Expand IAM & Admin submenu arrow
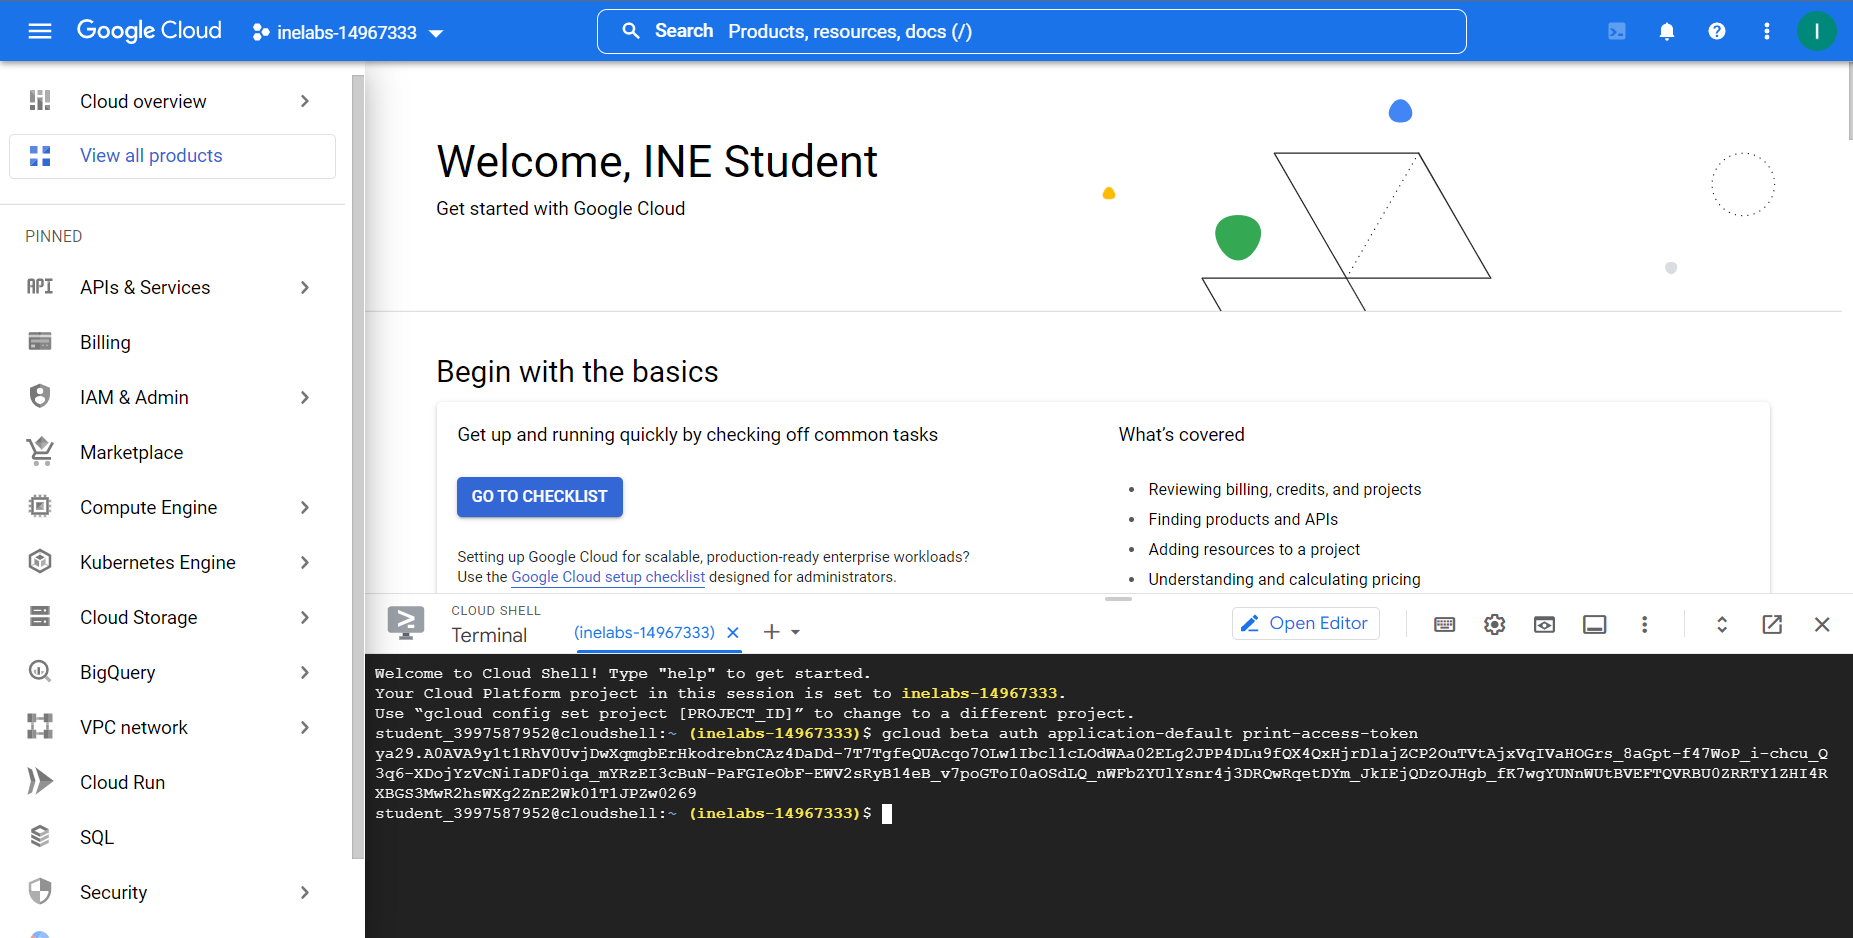This screenshot has height=938, width=1853. coord(305,397)
